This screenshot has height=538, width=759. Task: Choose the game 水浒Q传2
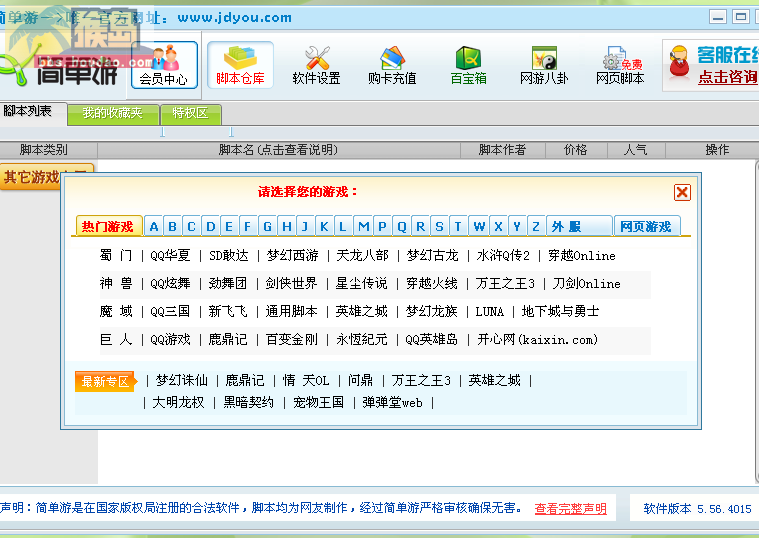pos(503,255)
